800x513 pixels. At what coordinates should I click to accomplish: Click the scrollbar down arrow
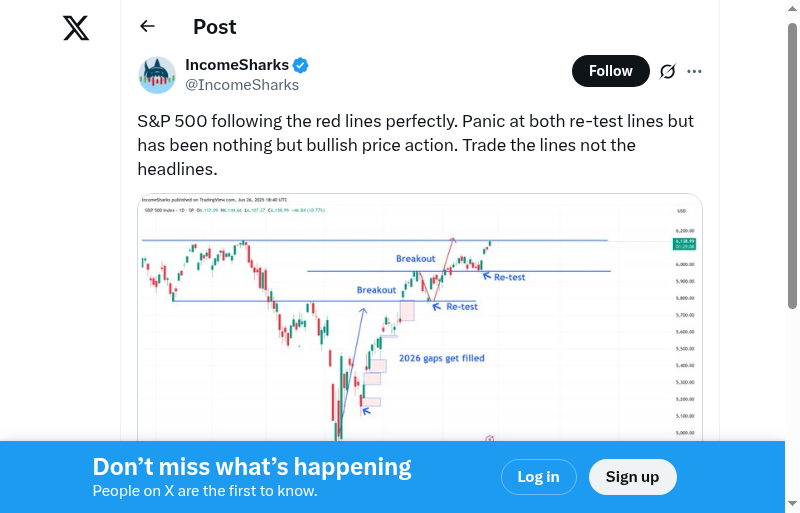coord(793,505)
